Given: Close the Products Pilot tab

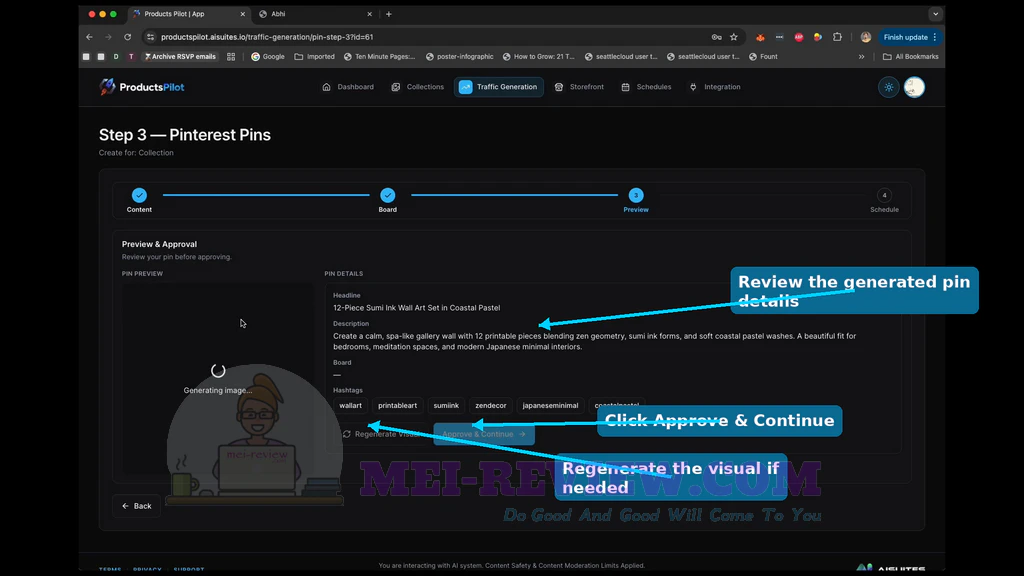Looking at the screenshot, I should pos(242,14).
